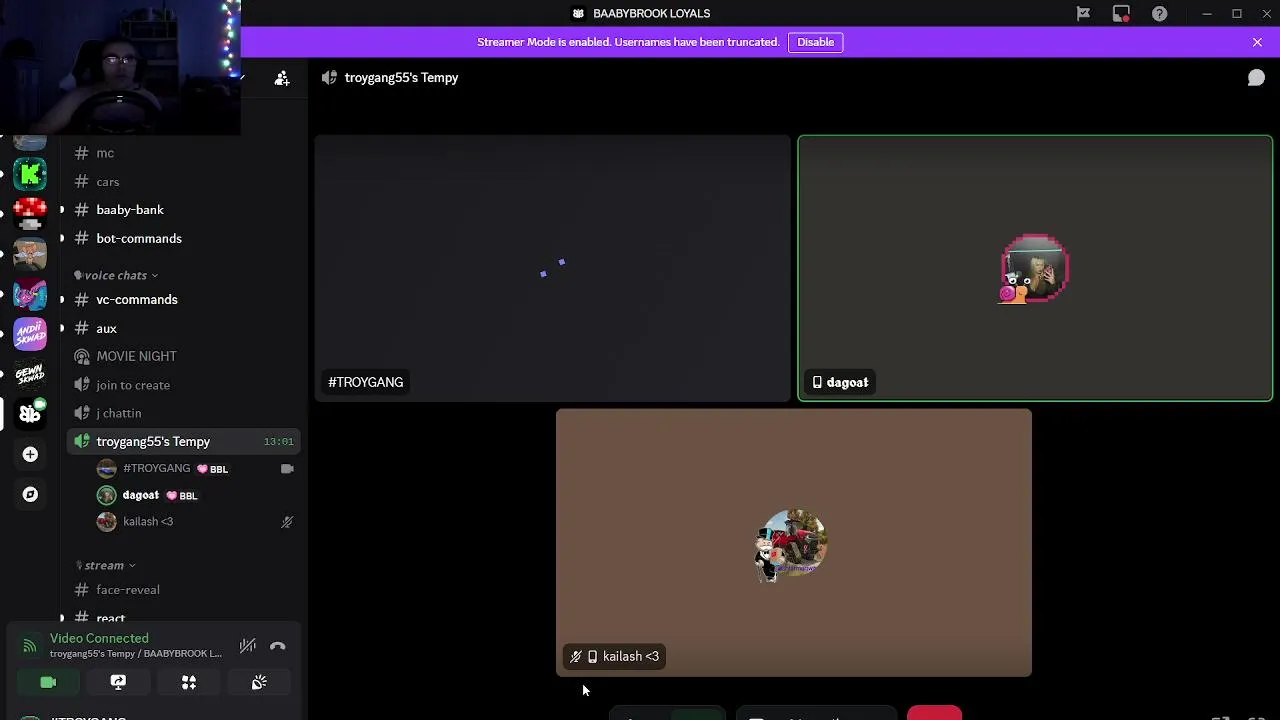The image size is (1280, 720).
Task: Toggle camera with the green video button
Action: [x=48, y=682]
